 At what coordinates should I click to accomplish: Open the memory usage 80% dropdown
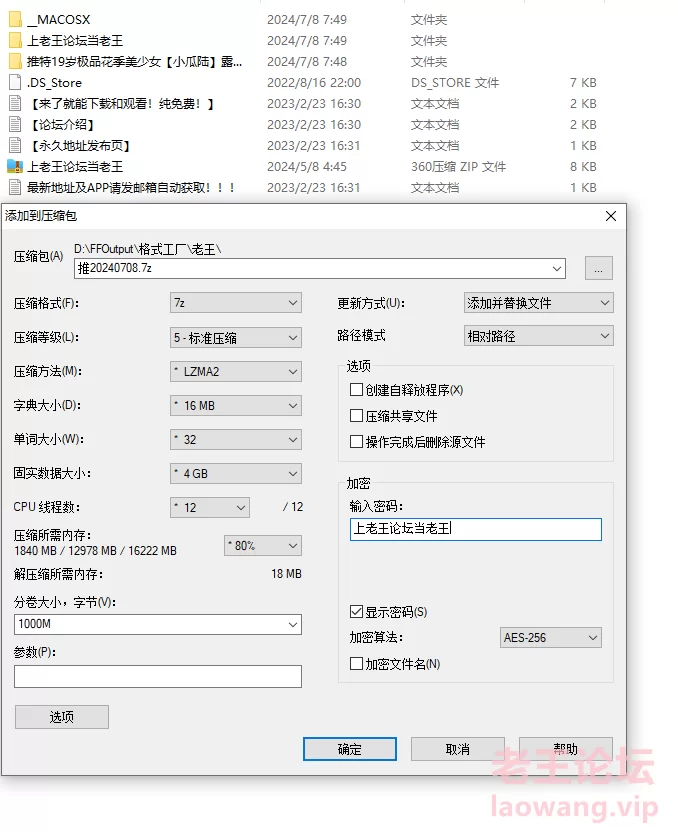click(x=263, y=545)
